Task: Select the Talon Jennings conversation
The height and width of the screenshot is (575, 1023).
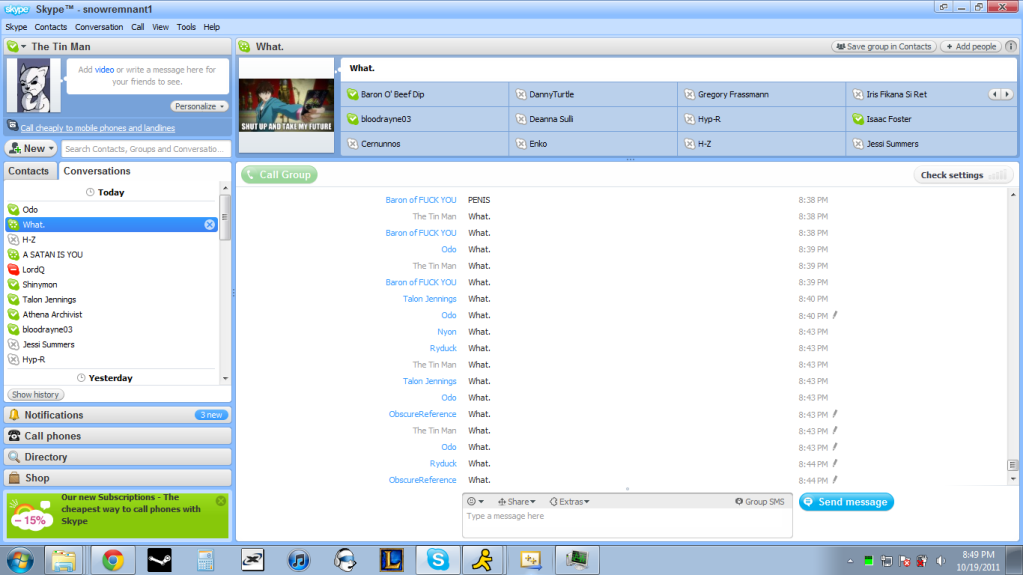Action: [49, 300]
